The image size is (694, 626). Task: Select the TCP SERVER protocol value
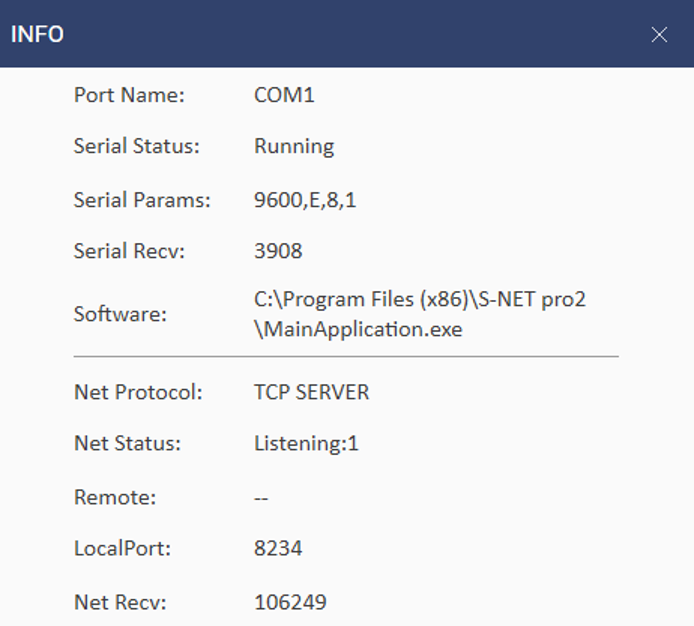pos(312,393)
